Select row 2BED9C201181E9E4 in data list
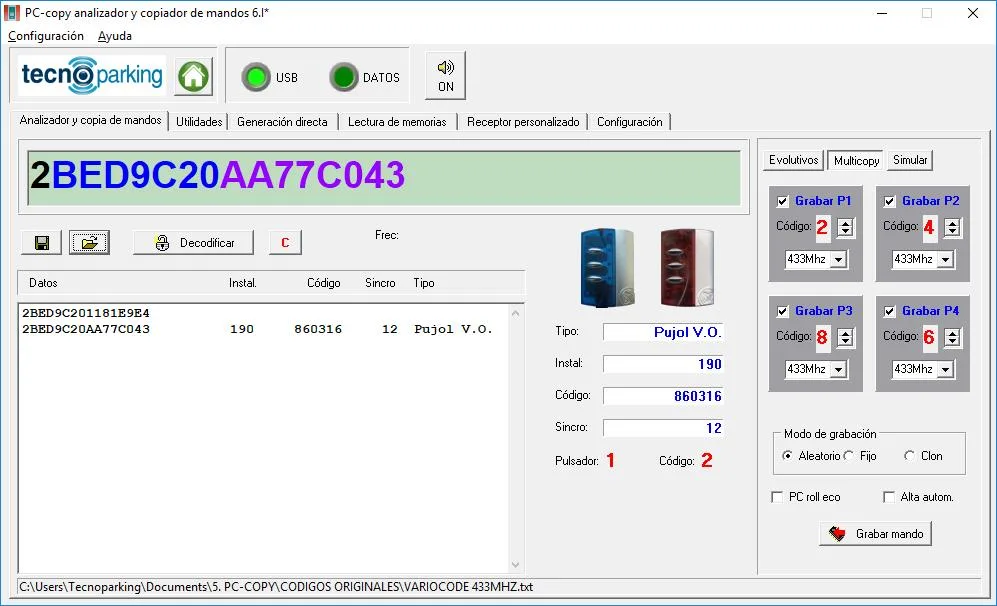The height and width of the screenshot is (606, 997). click(x=263, y=313)
